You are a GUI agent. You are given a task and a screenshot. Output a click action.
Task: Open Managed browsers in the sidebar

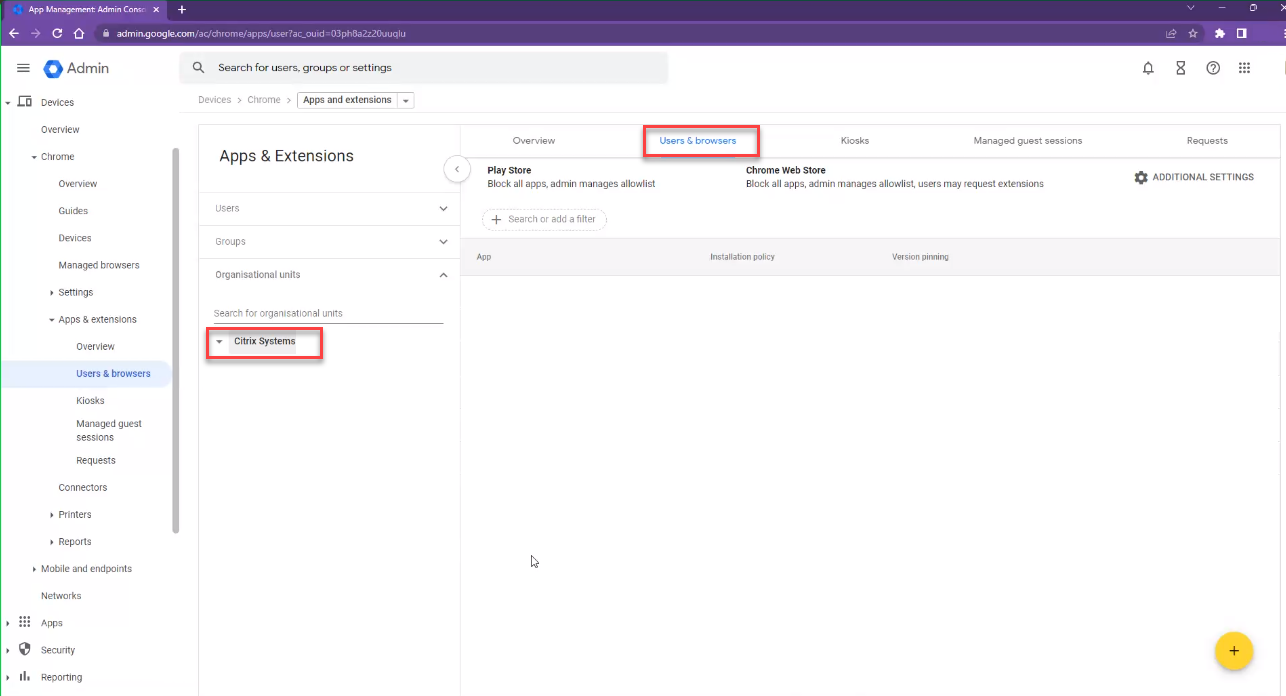click(x=99, y=265)
